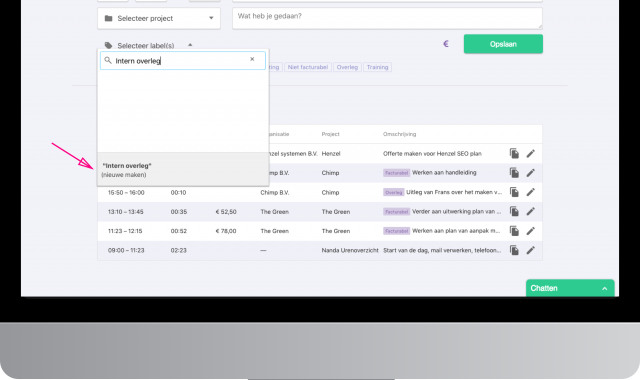Select the Overleg label chip

tap(347, 67)
